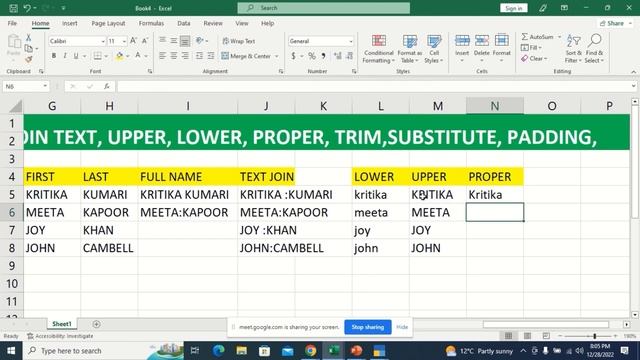
Task: Switch to the Data tab
Action: point(184,23)
